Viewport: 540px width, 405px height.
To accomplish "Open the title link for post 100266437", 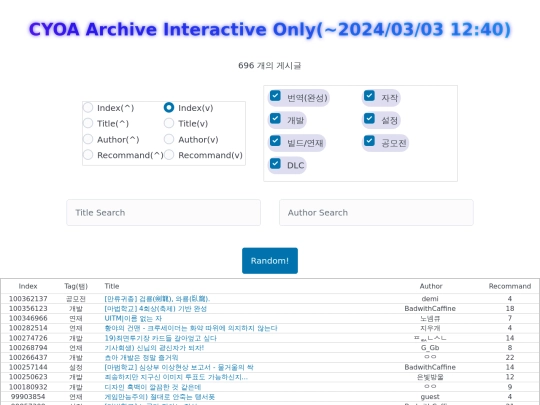I will [x=141, y=357].
